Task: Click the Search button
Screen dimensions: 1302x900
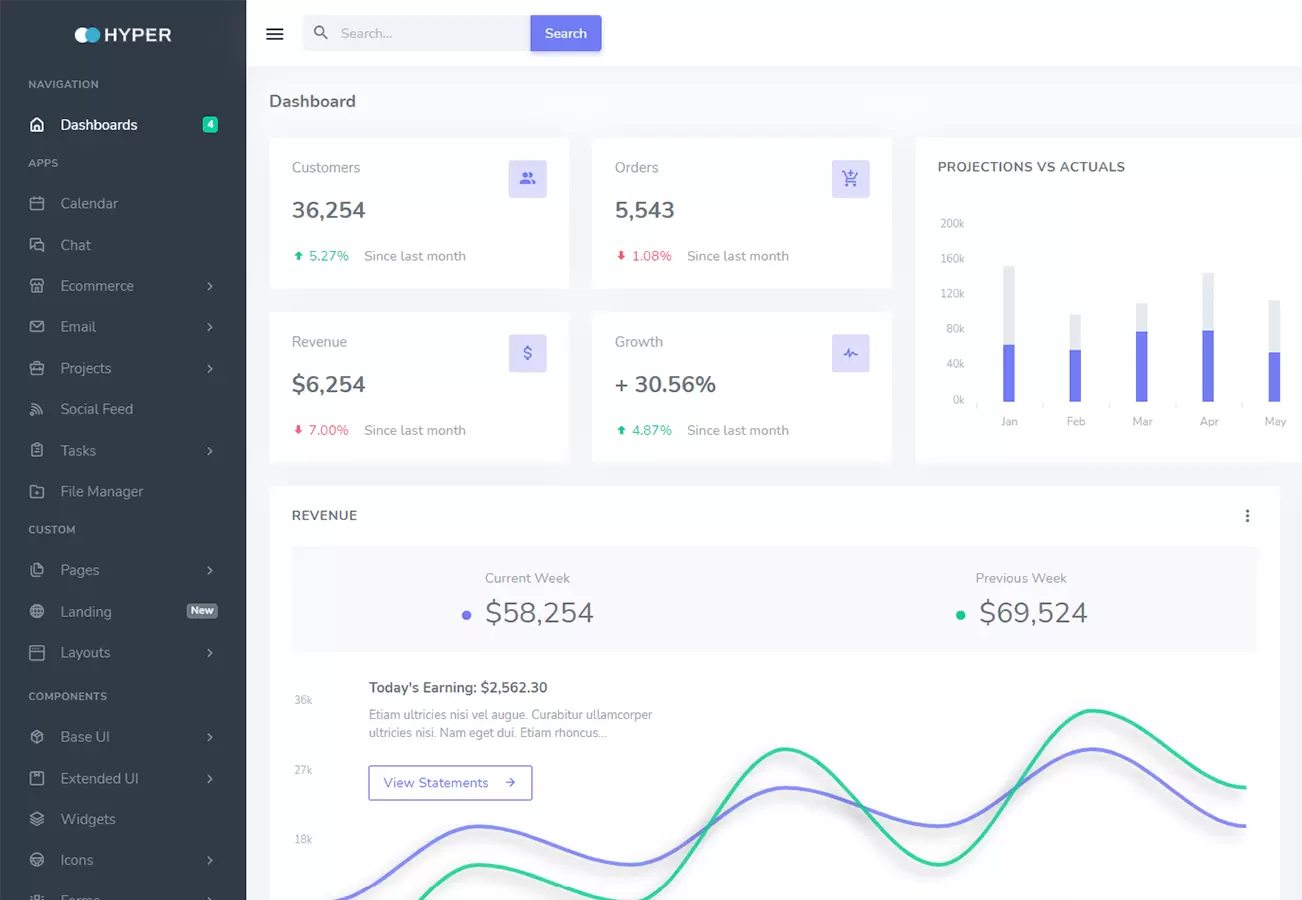Action: (x=566, y=33)
